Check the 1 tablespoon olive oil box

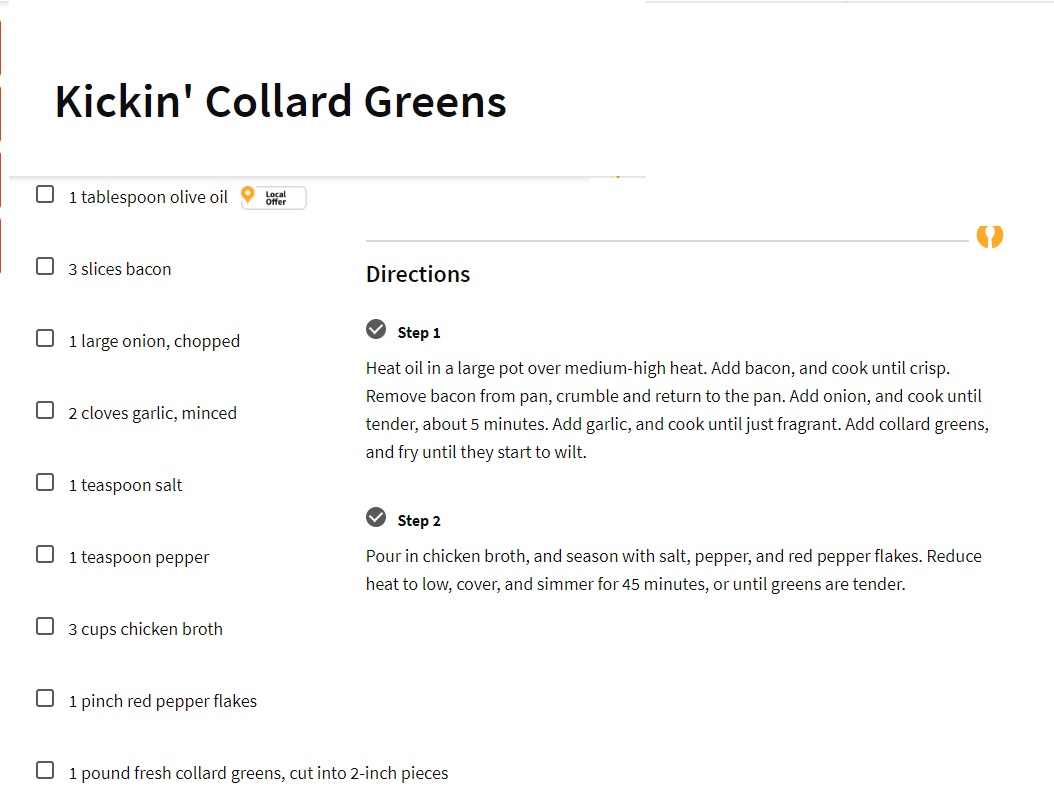point(45,194)
